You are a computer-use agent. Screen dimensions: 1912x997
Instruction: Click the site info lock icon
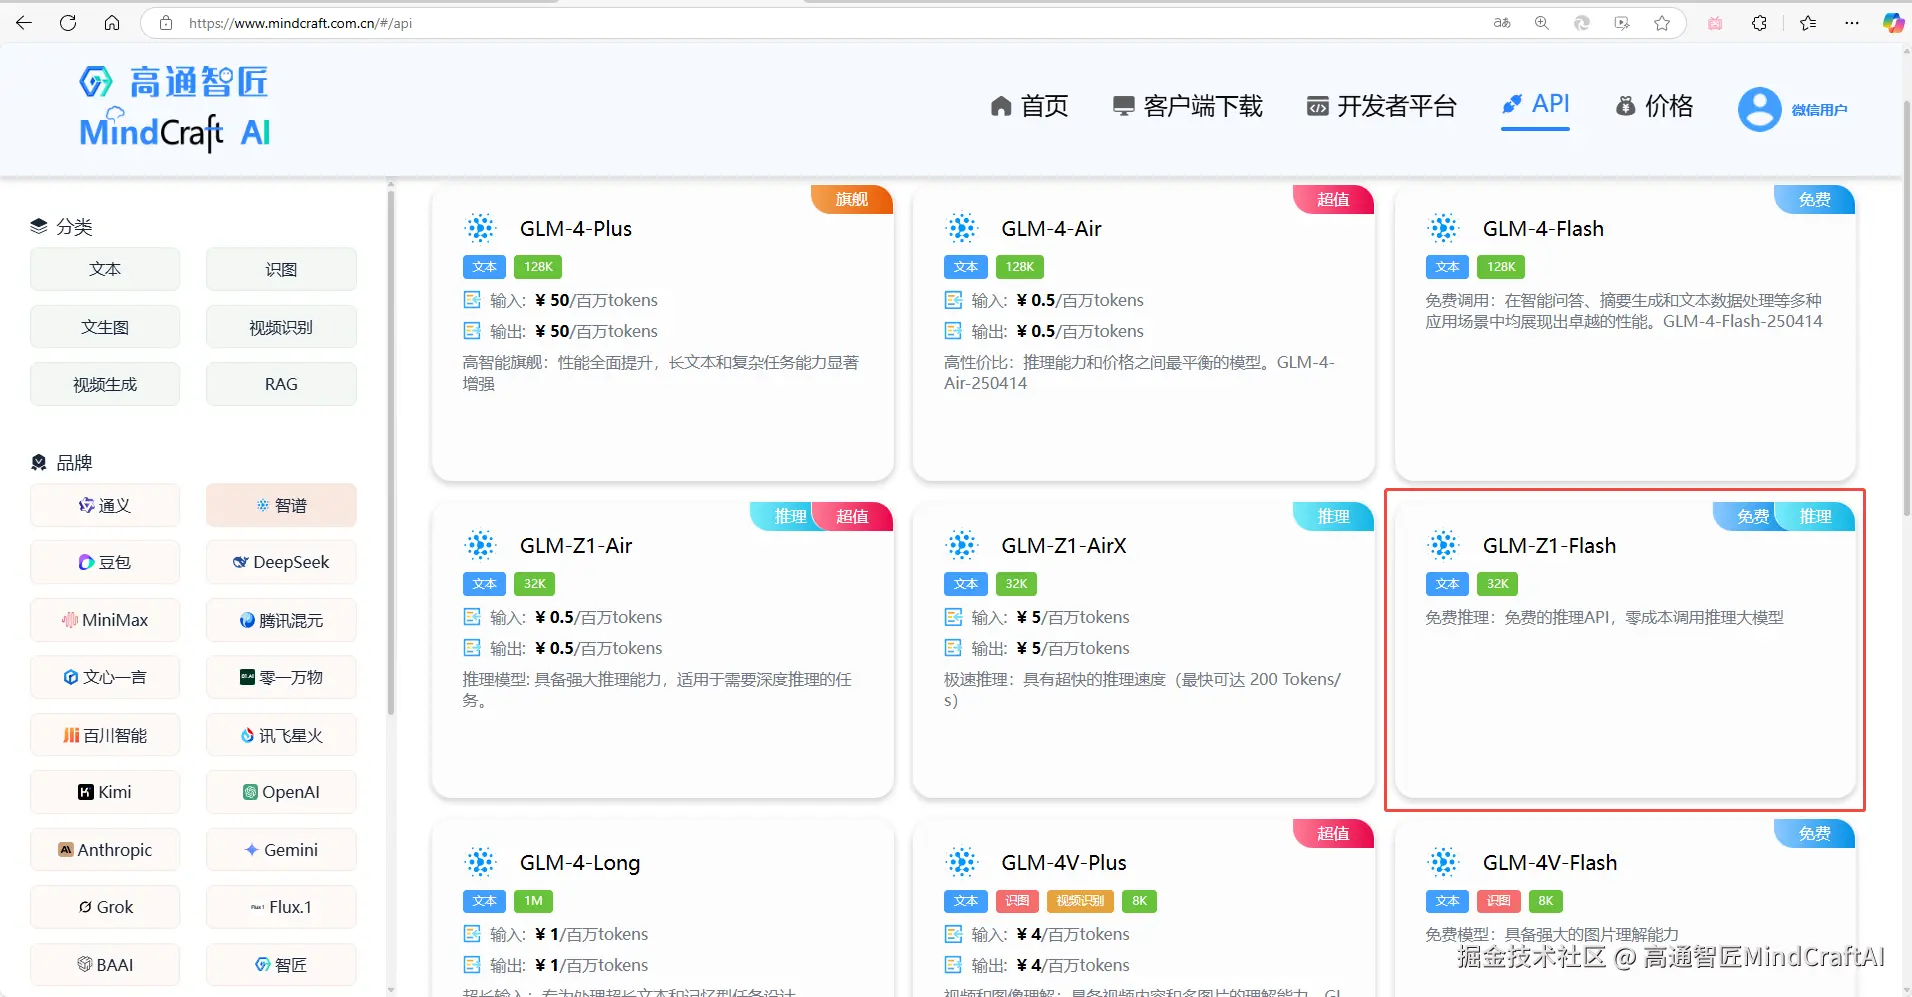[x=166, y=23]
